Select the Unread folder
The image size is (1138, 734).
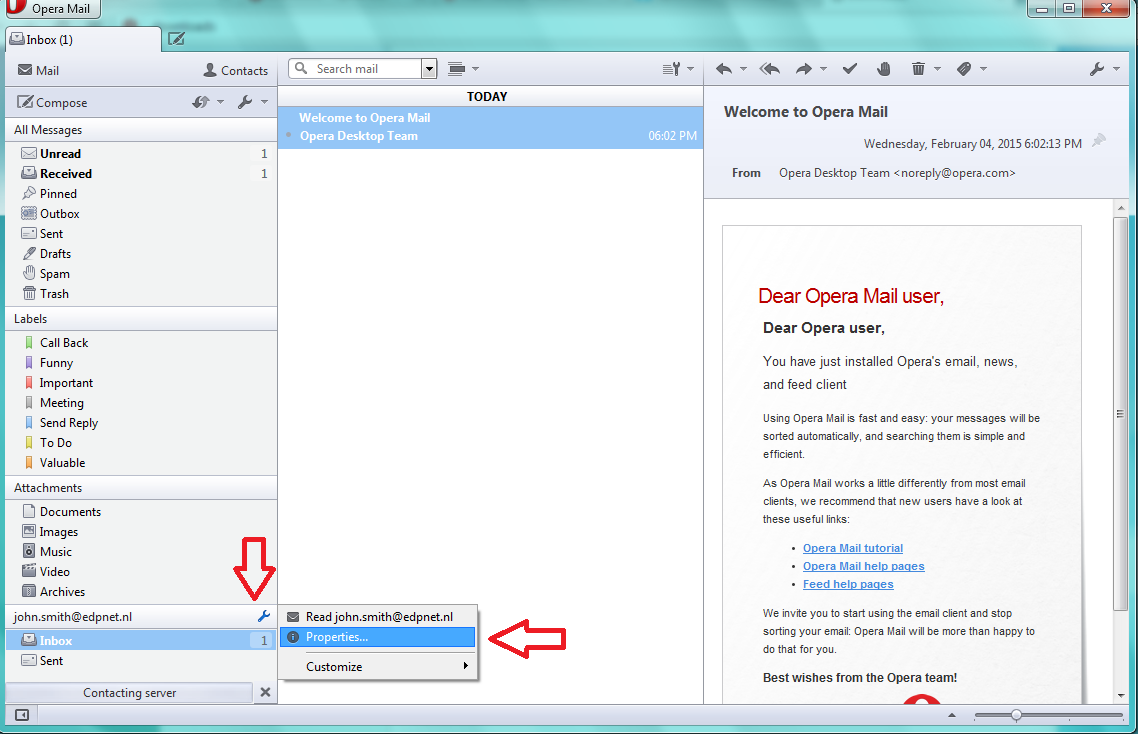pos(142,154)
